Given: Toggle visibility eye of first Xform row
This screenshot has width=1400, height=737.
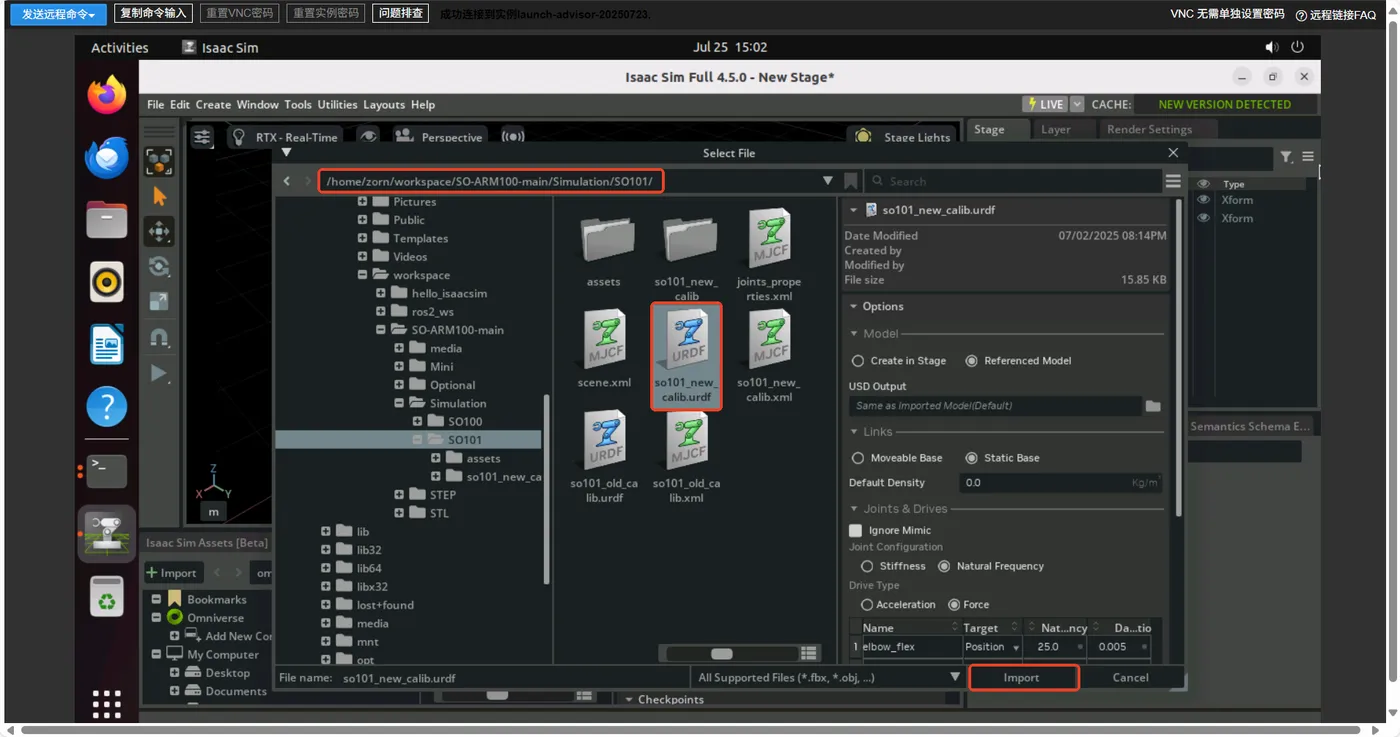Looking at the screenshot, I should click(1203, 200).
